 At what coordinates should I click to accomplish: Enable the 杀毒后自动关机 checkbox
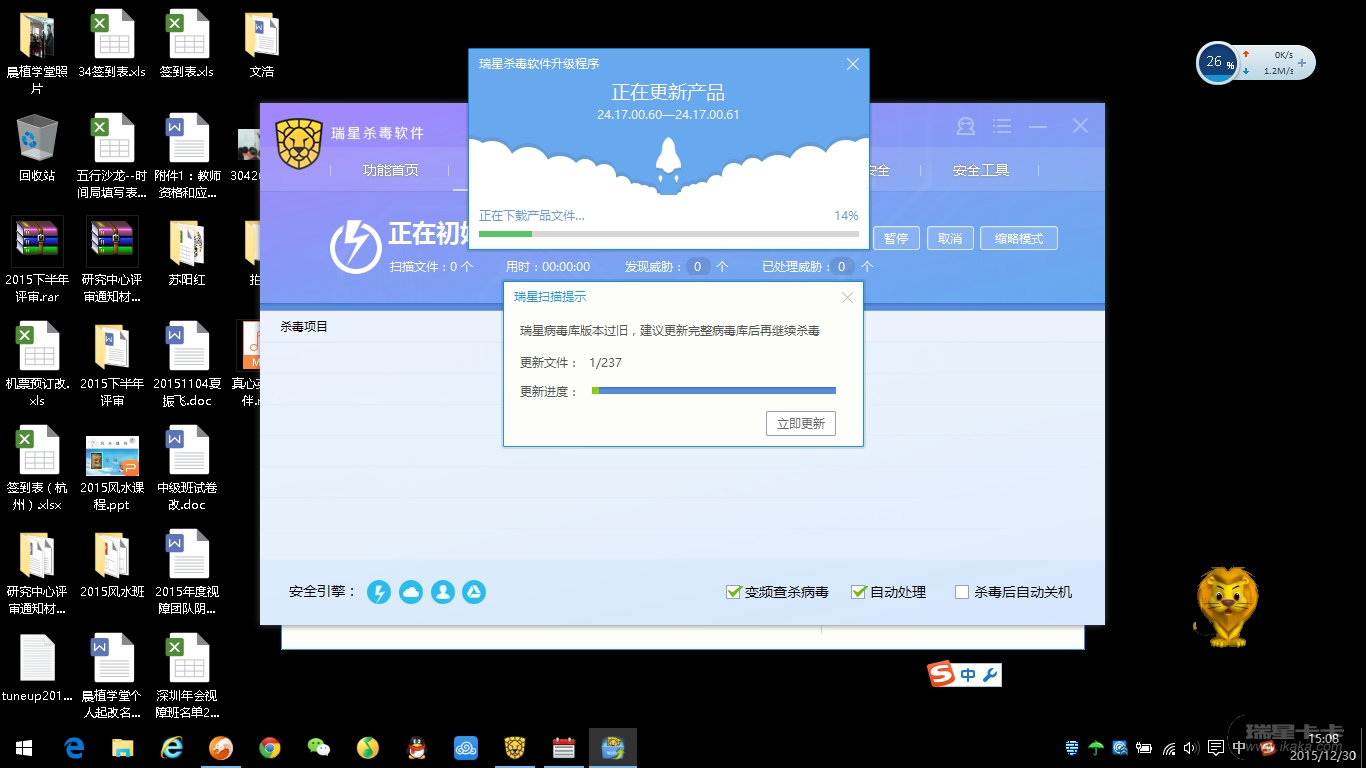pos(962,592)
